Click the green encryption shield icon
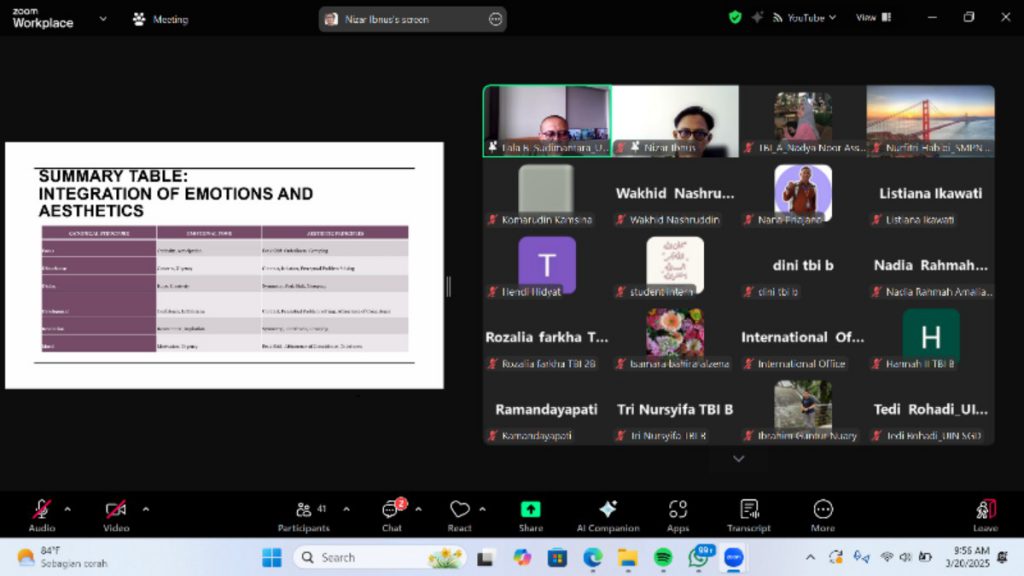Image resolution: width=1024 pixels, height=576 pixels. (x=735, y=18)
